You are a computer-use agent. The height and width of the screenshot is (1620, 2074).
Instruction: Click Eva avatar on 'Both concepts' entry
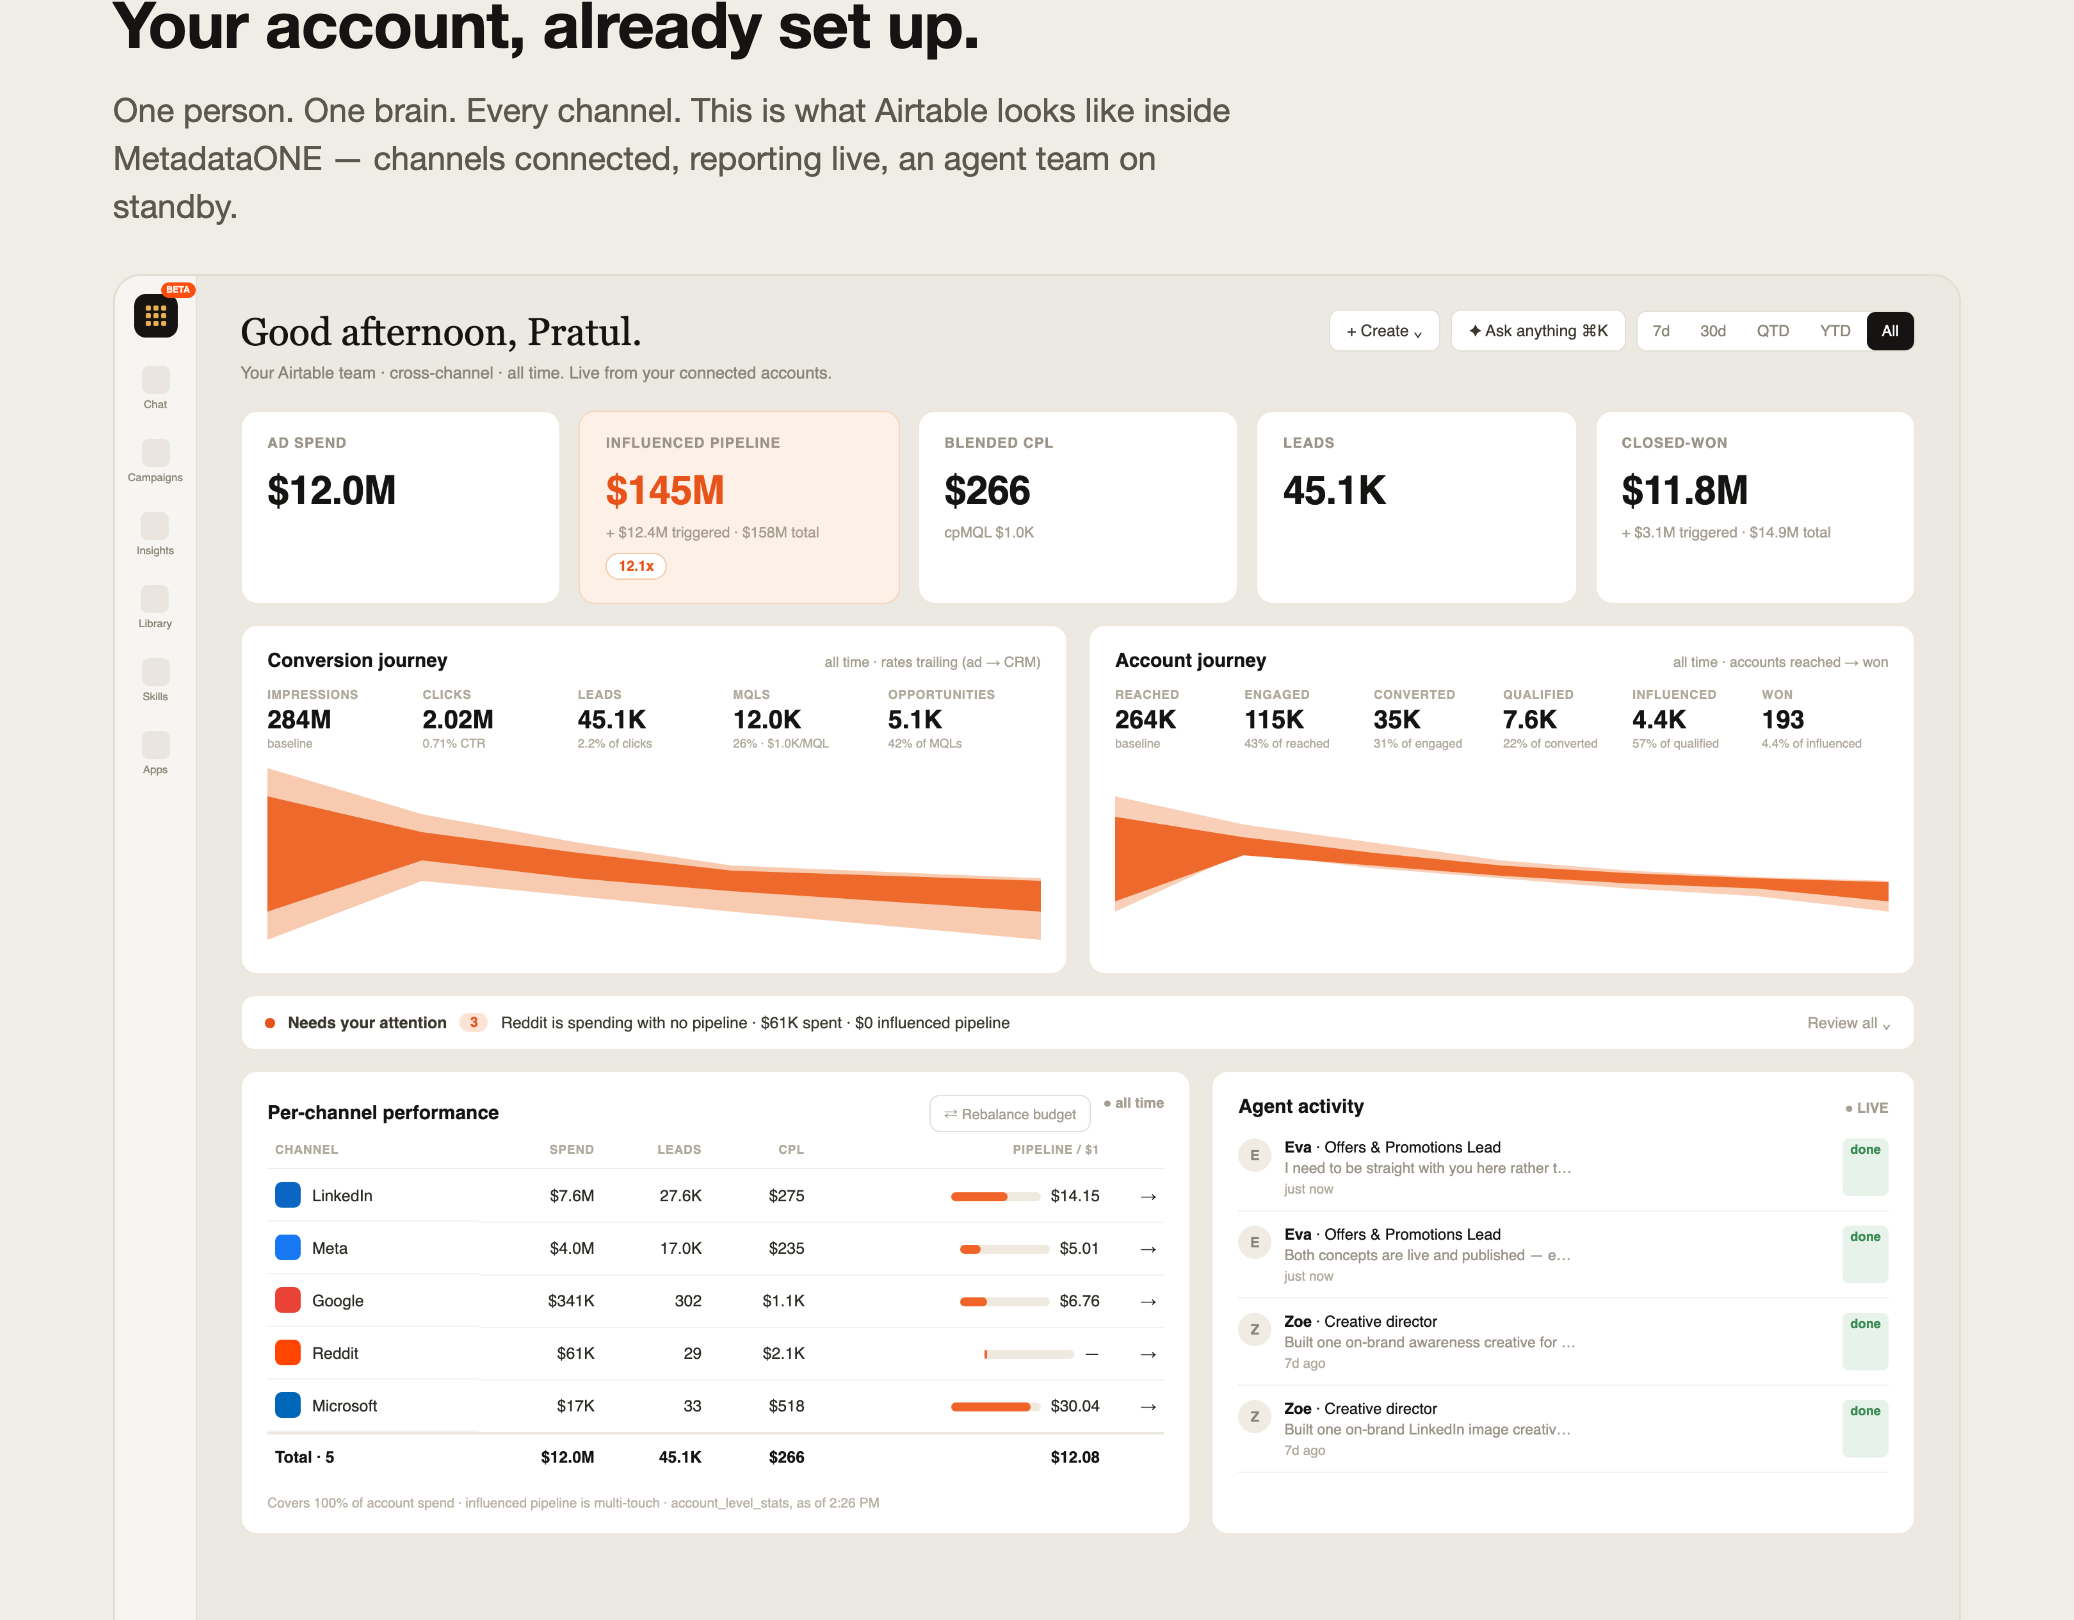(x=1254, y=1242)
